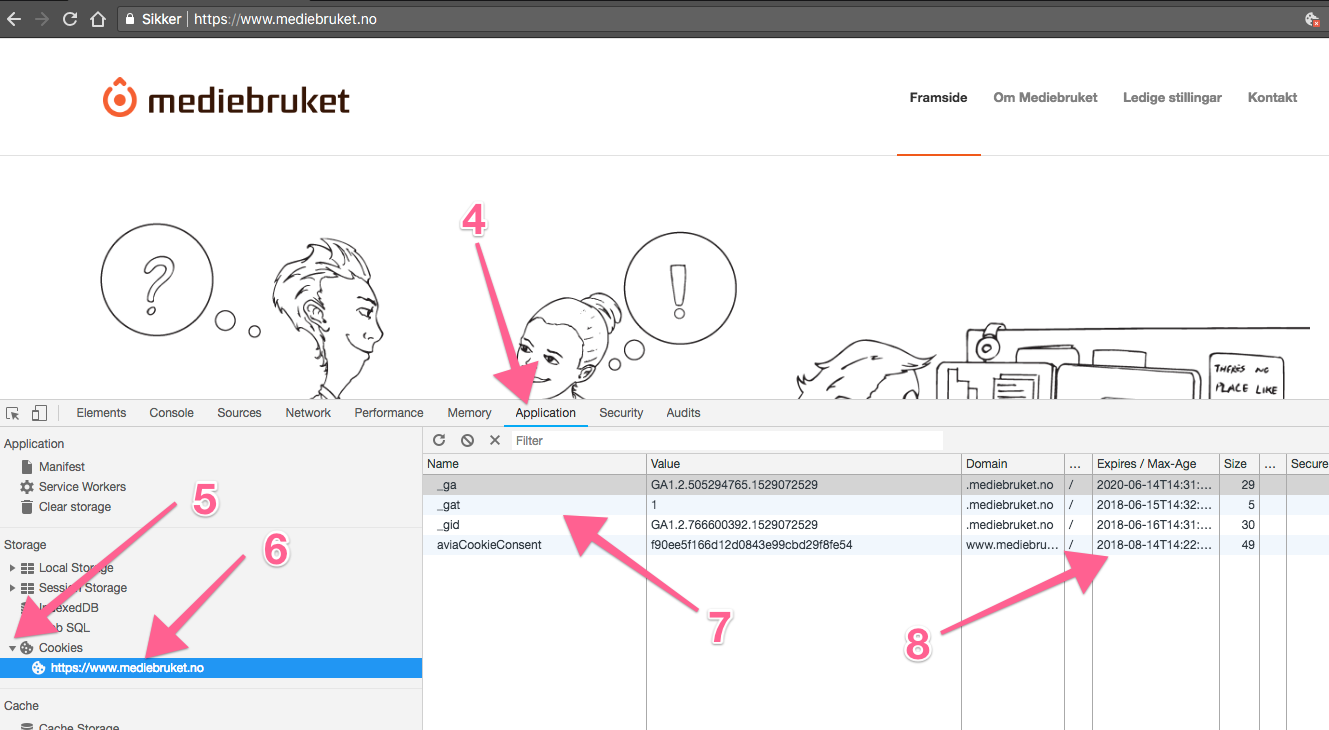The height and width of the screenshot is (730, 1329).
Task: Click the Cache section heading
Action: (21, 706)
